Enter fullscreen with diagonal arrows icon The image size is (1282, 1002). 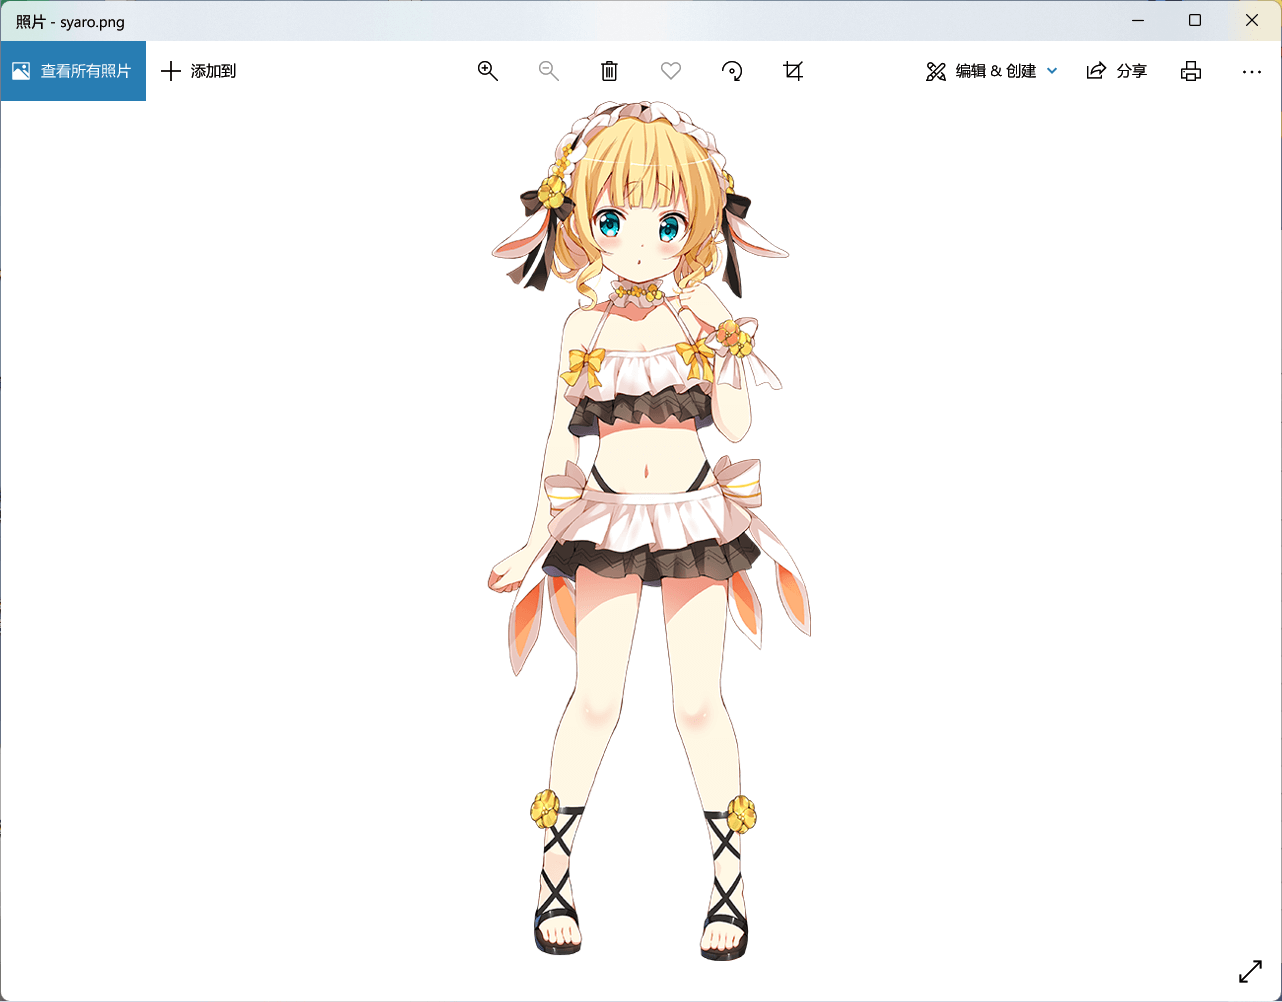point(1251,971)
